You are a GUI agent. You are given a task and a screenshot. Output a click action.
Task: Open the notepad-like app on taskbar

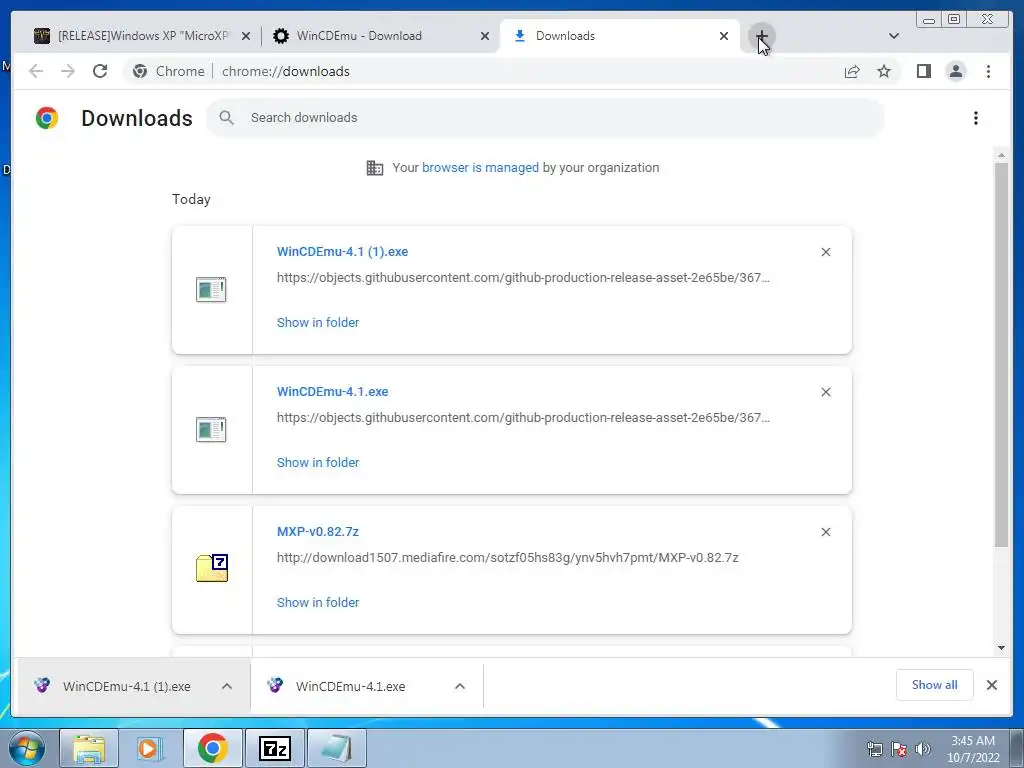click(x=336, y=748)
